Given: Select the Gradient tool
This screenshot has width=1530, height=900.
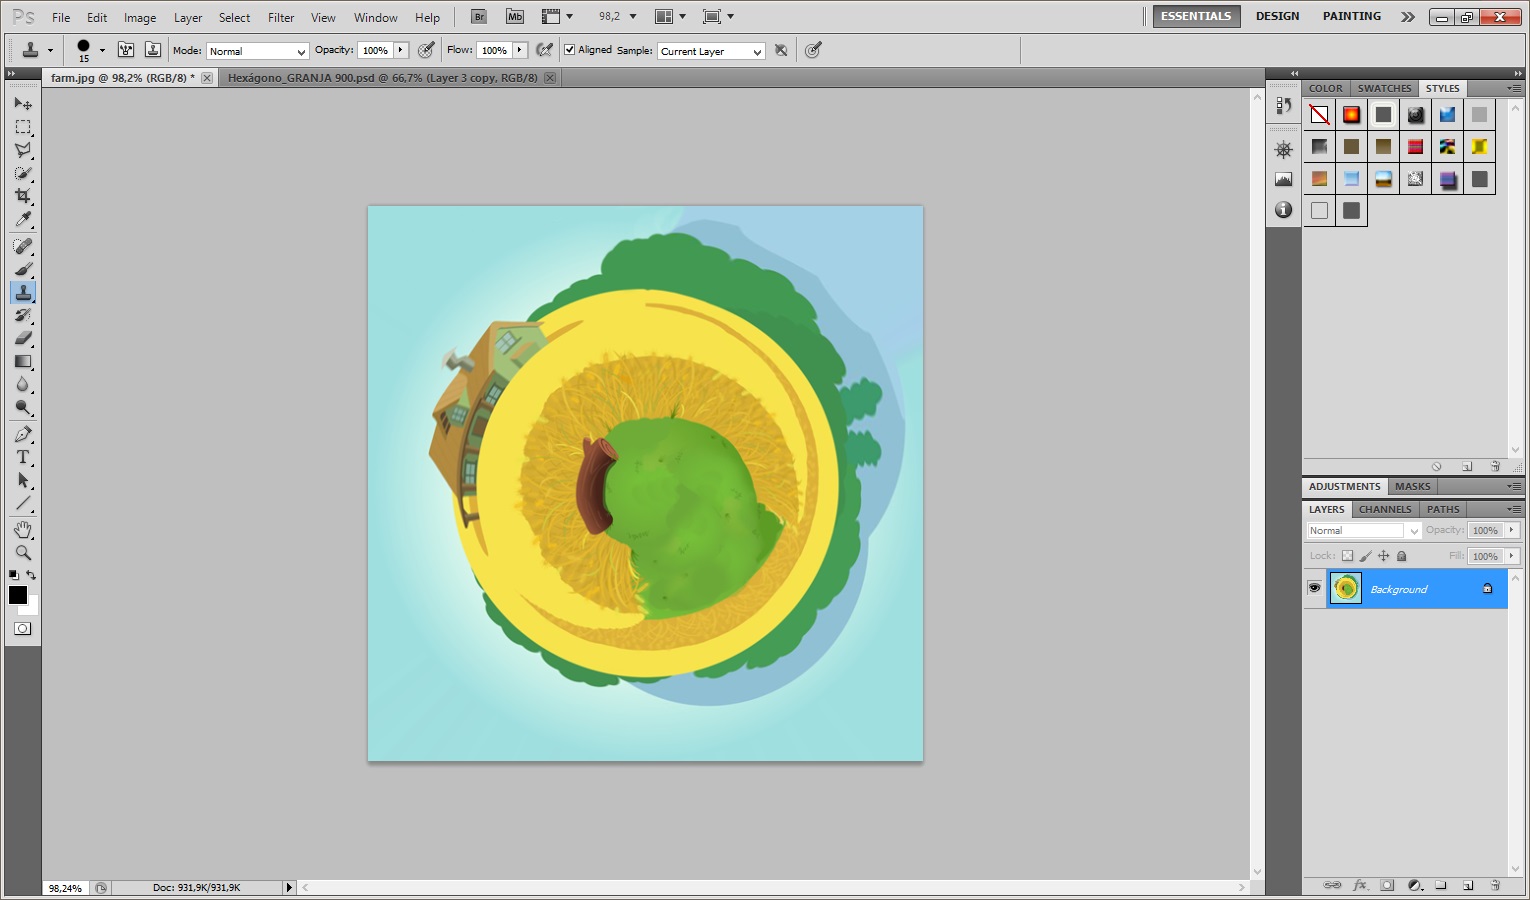Looking at the screenshot, I should click(x=23, y=362).
